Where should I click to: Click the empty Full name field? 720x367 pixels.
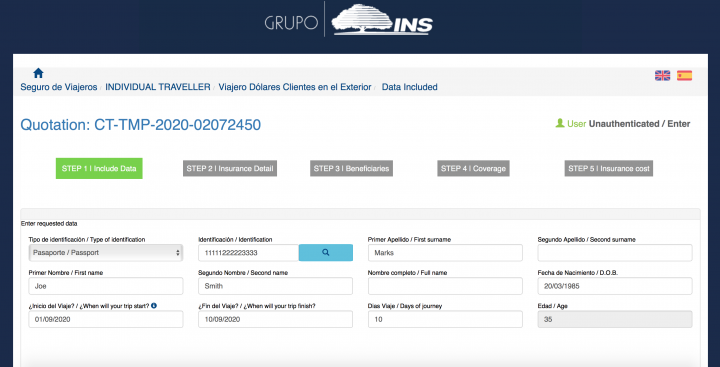445,286
